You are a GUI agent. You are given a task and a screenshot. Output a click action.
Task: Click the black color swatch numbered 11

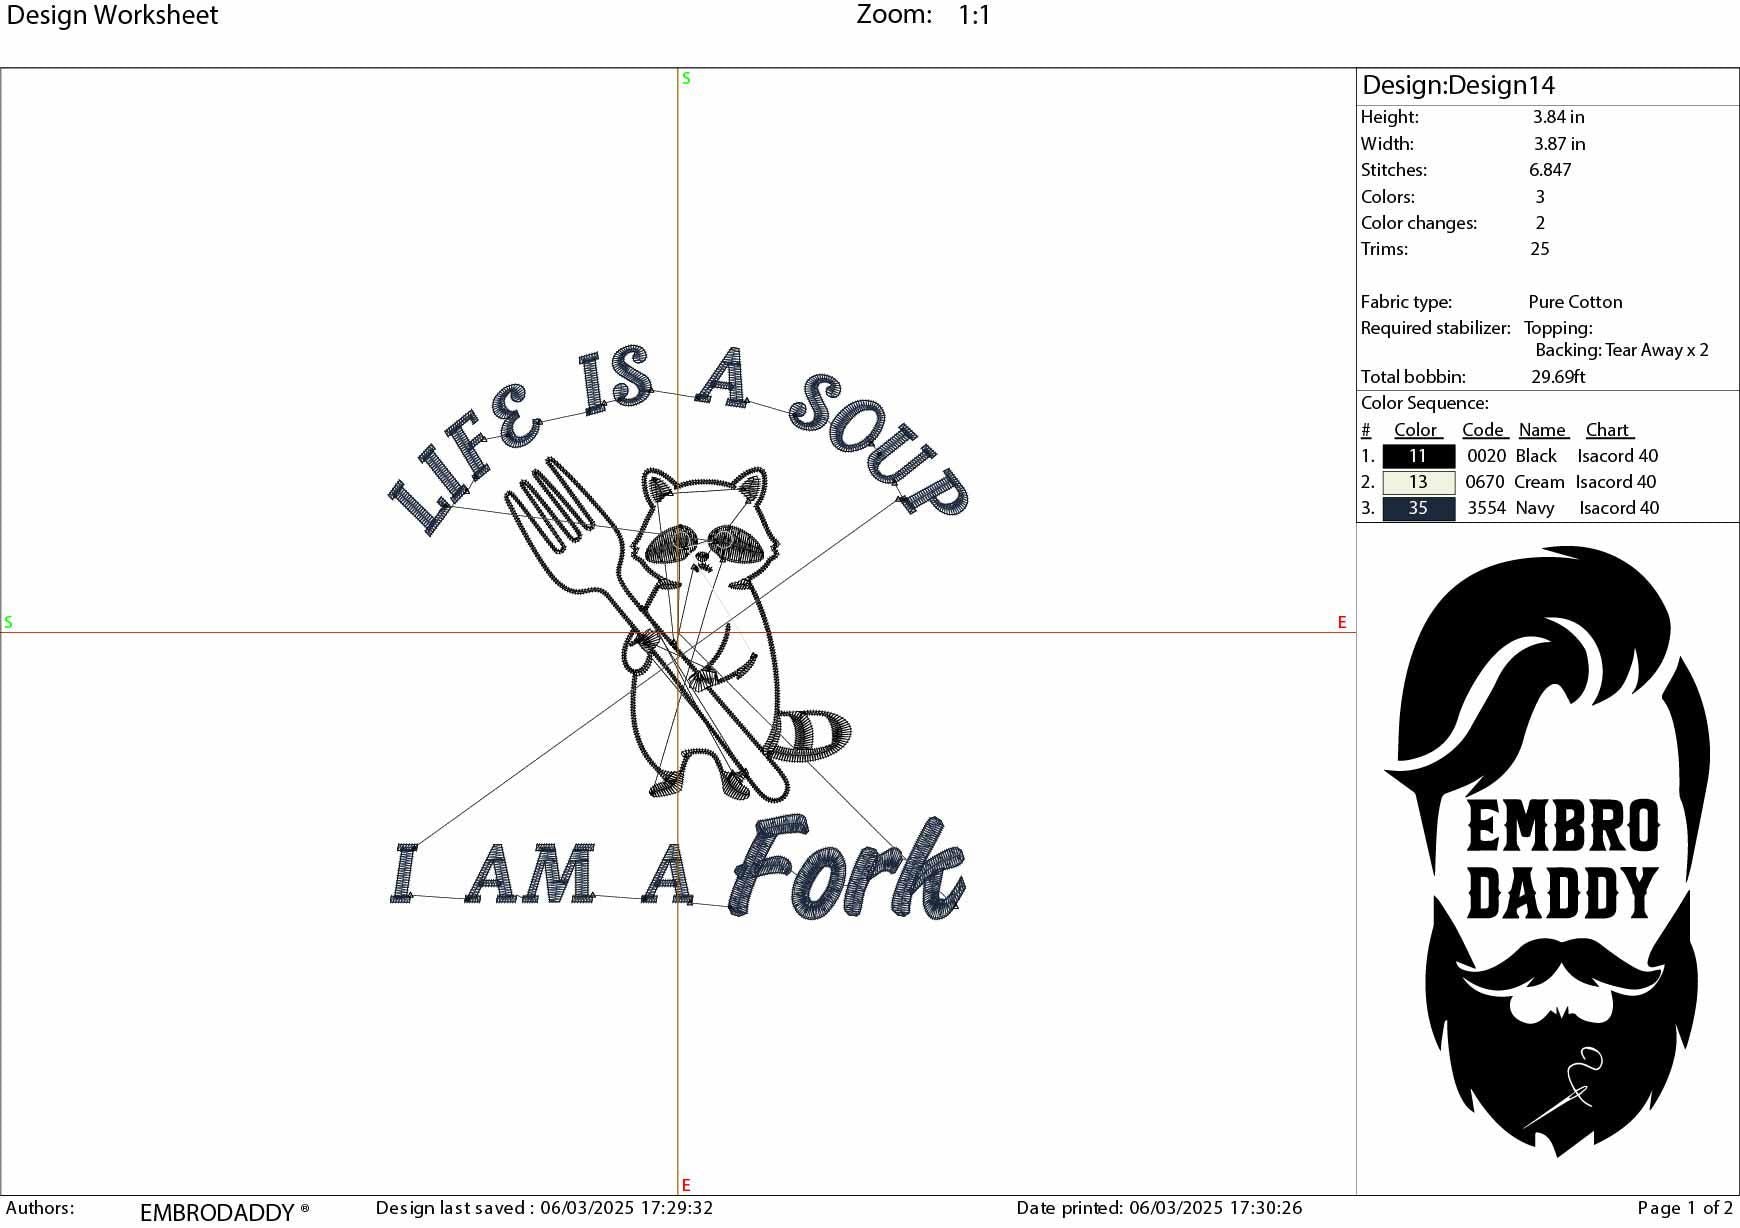point(1418,456)
